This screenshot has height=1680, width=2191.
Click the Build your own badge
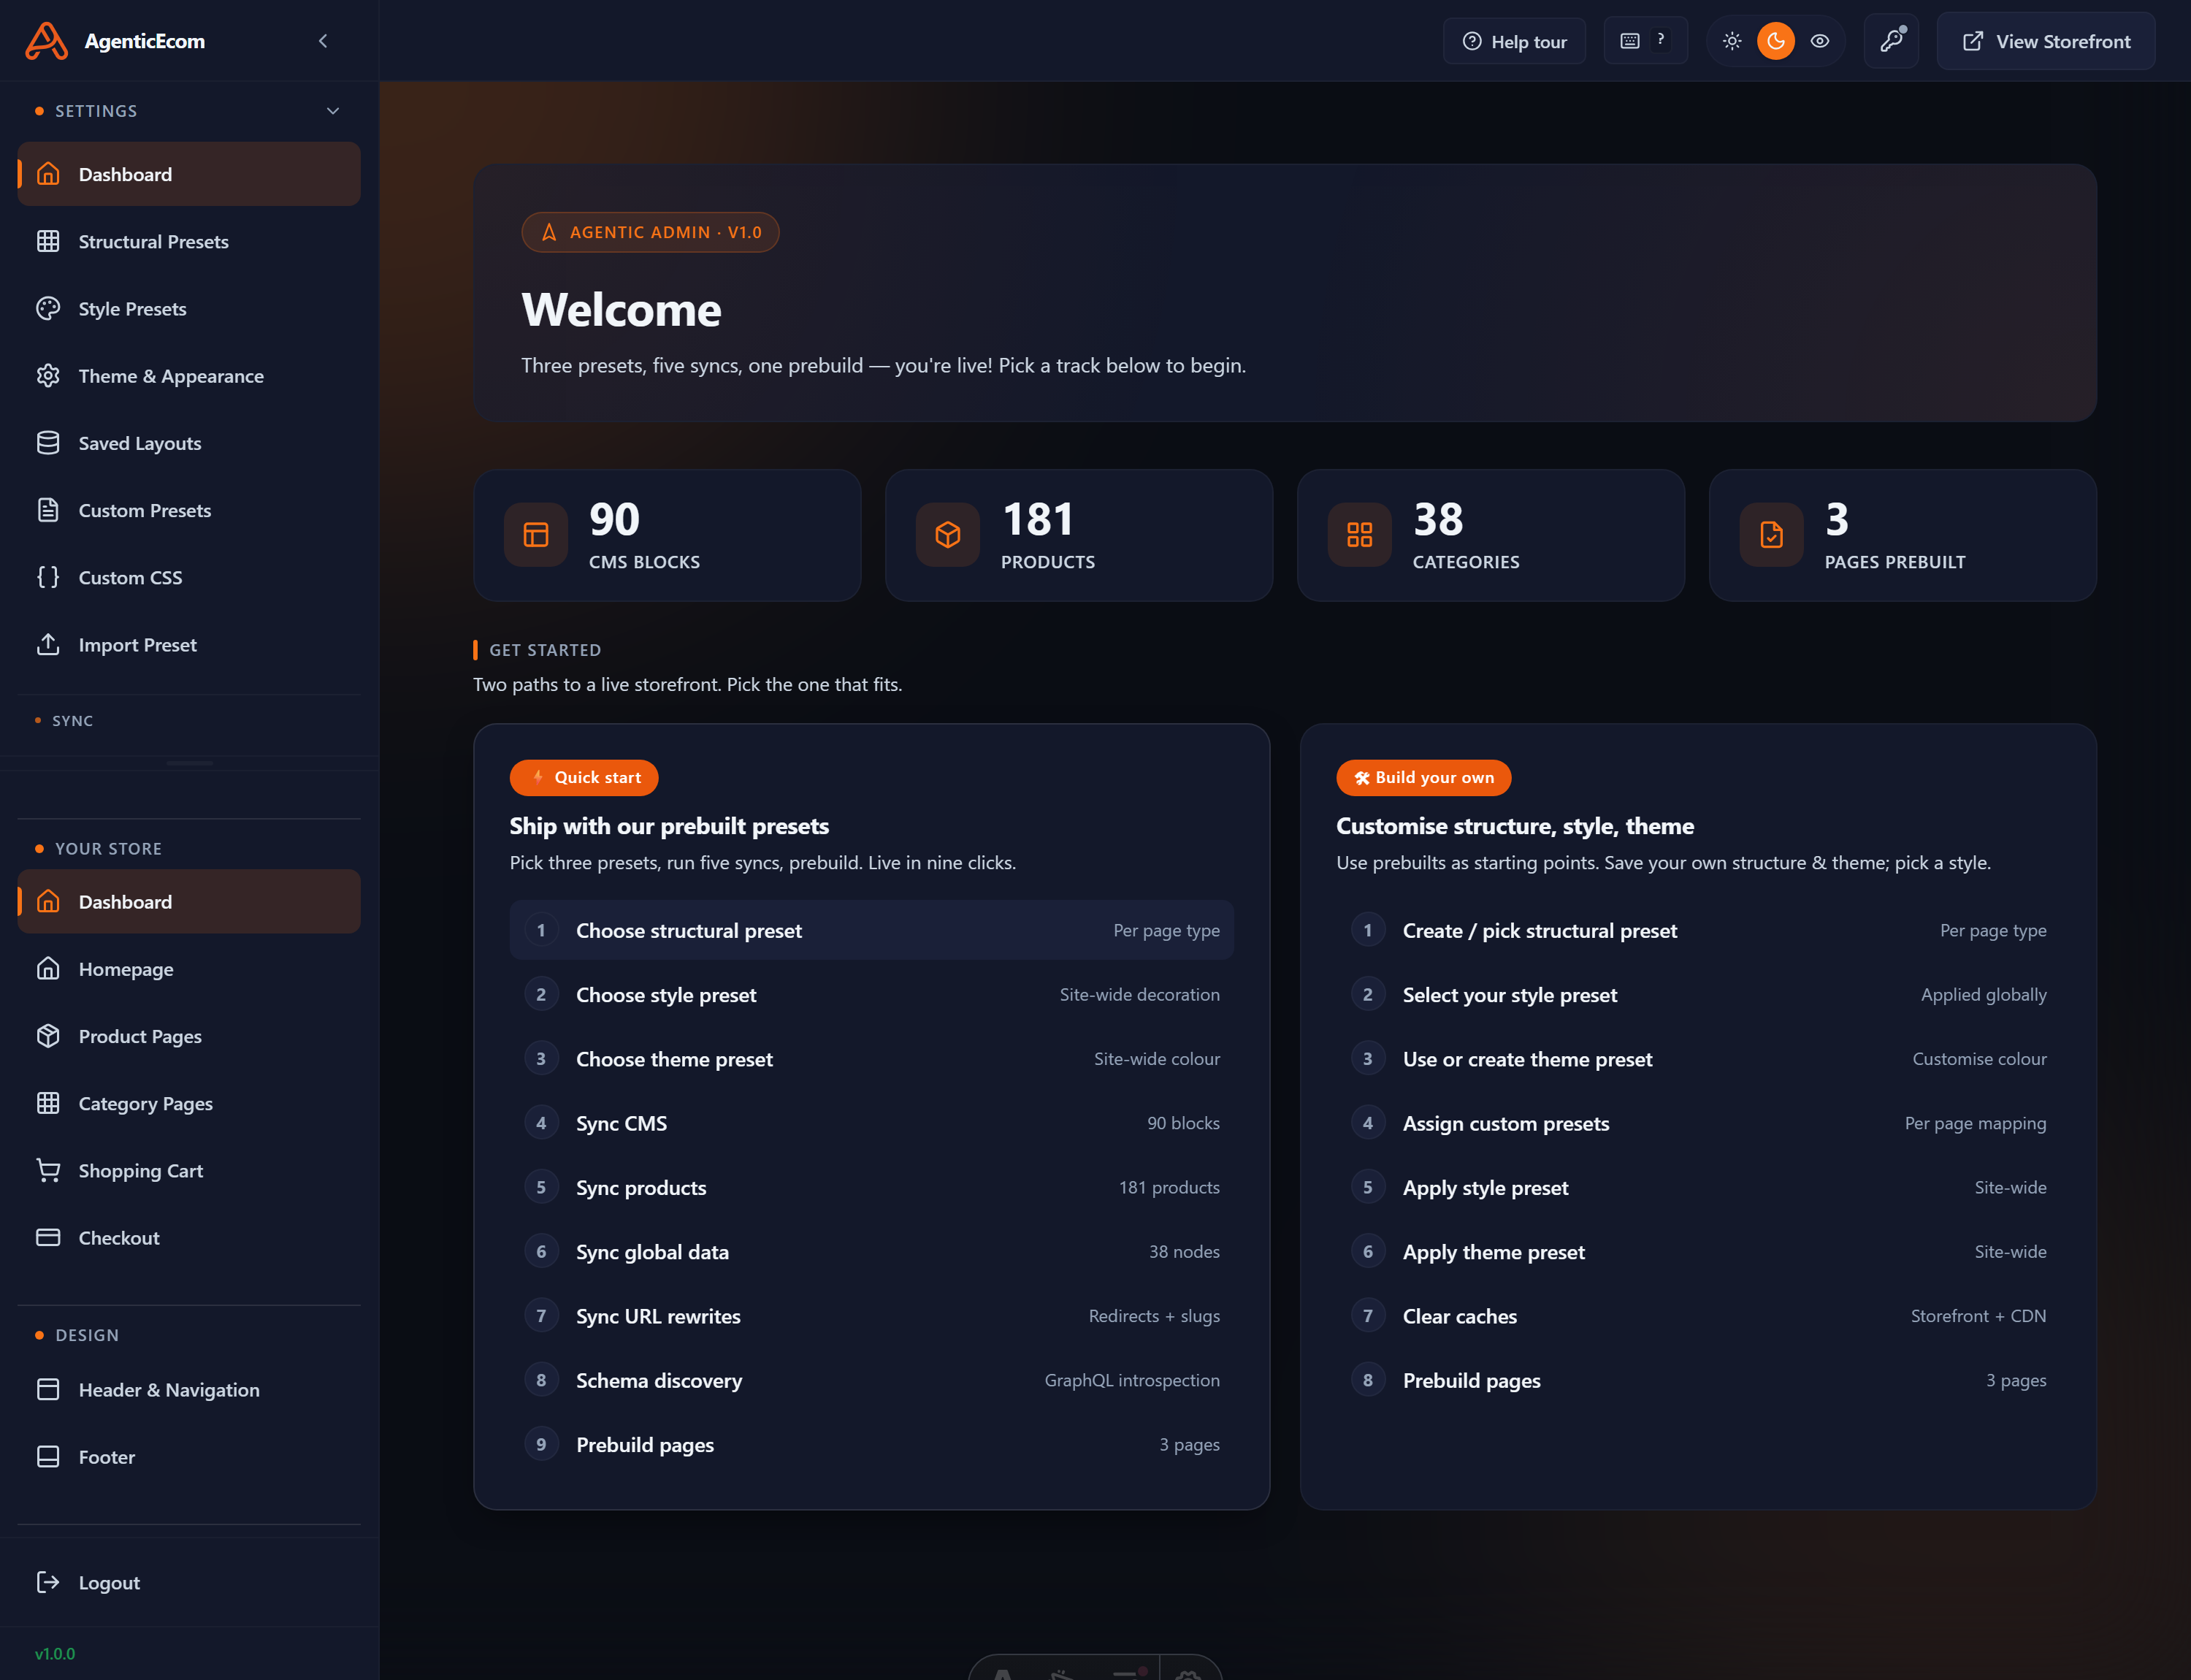(1424, 778)
